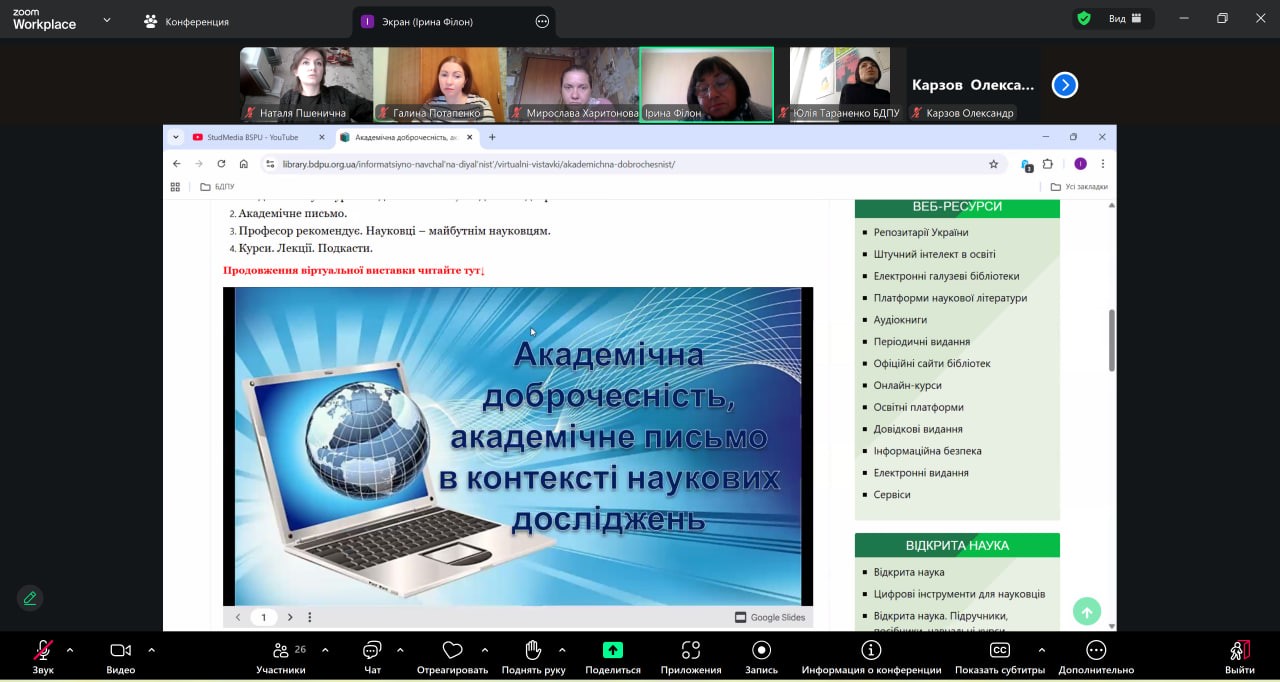Open the Чат chat panel
This screenshot has width=1280, height=682.
click(x=372, y=651)
